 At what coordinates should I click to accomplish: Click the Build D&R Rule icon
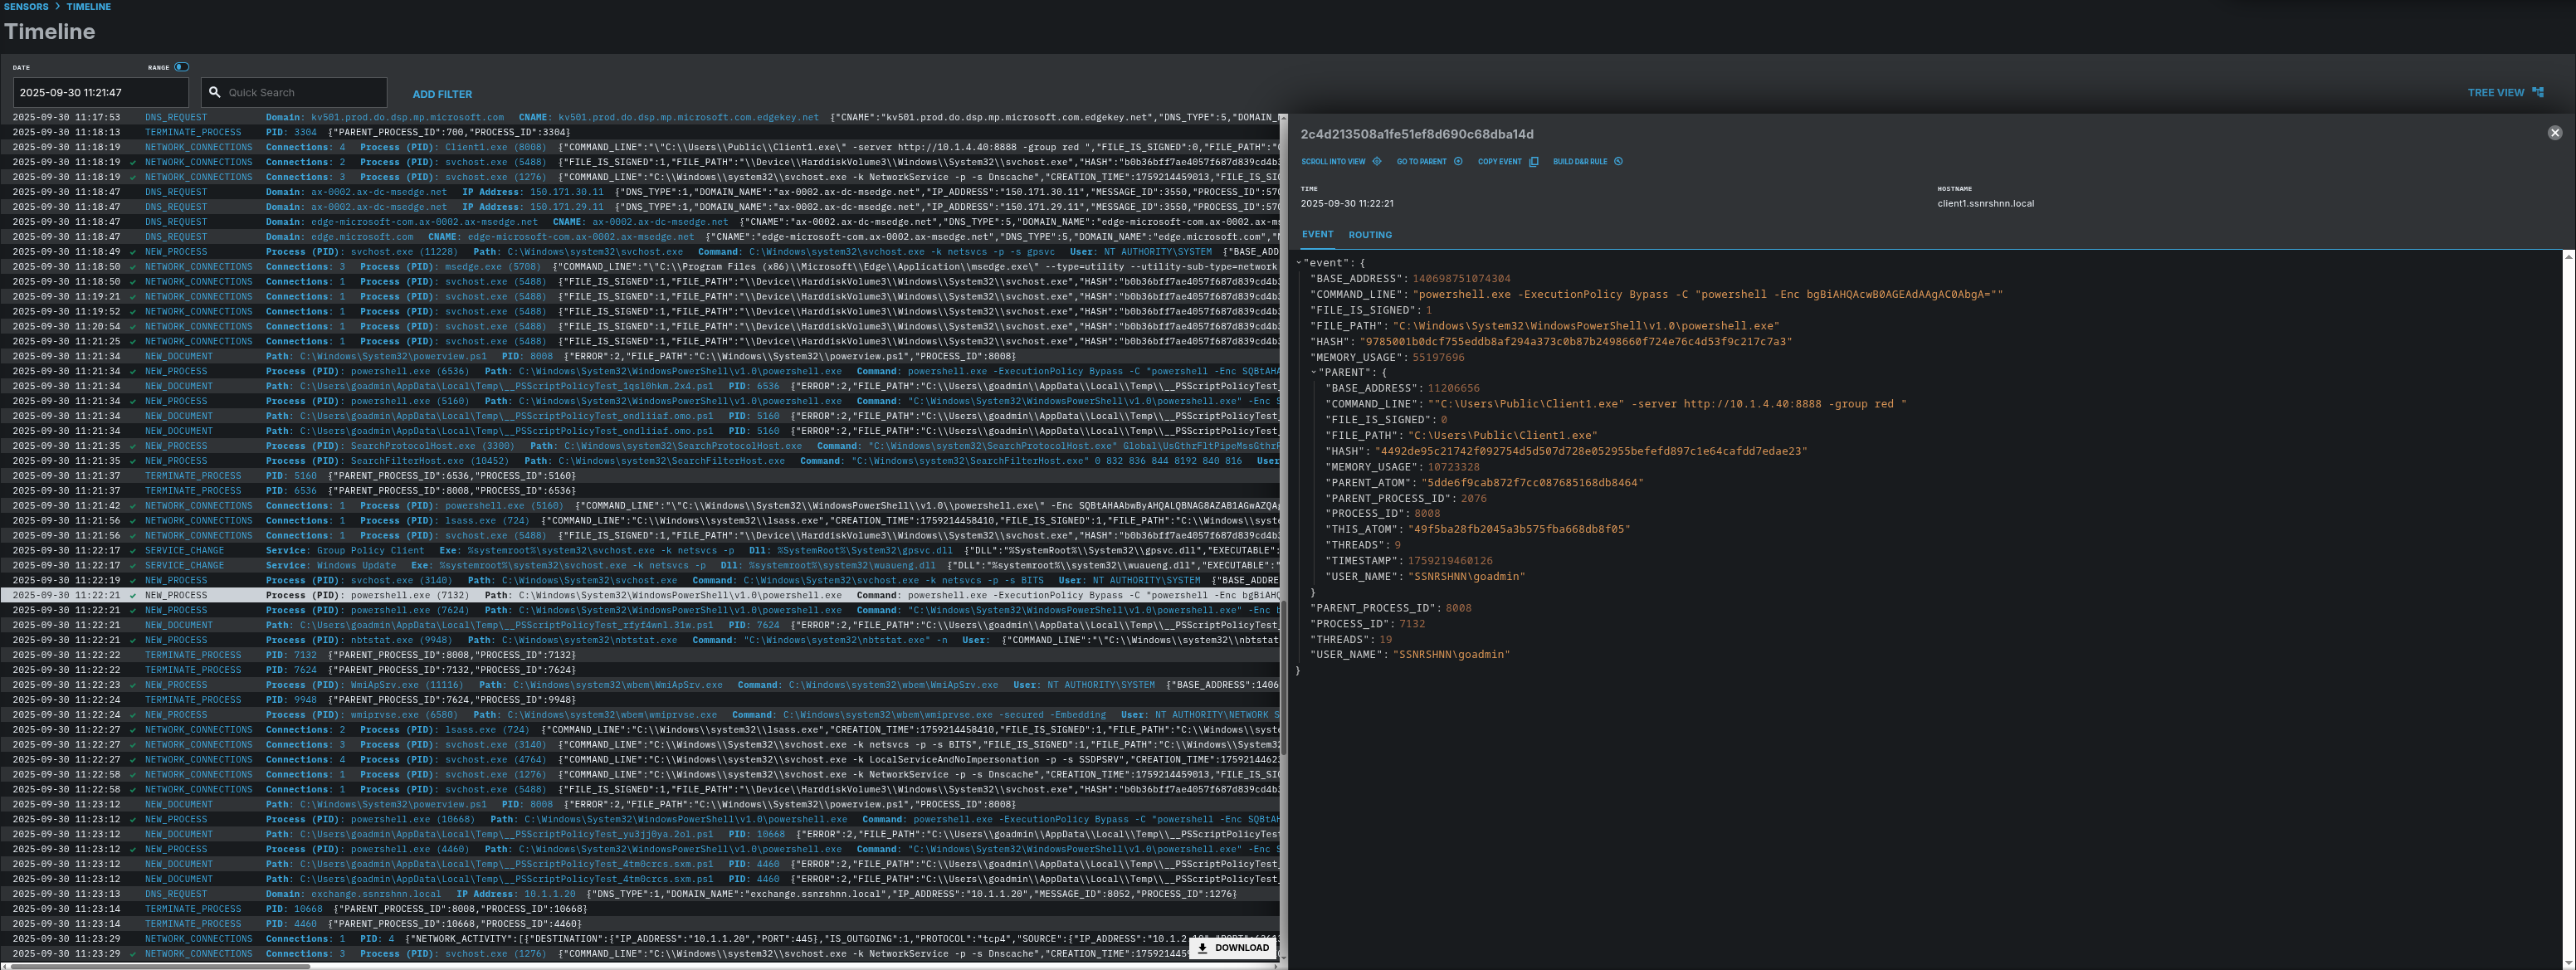click(x=1619, y=161)
